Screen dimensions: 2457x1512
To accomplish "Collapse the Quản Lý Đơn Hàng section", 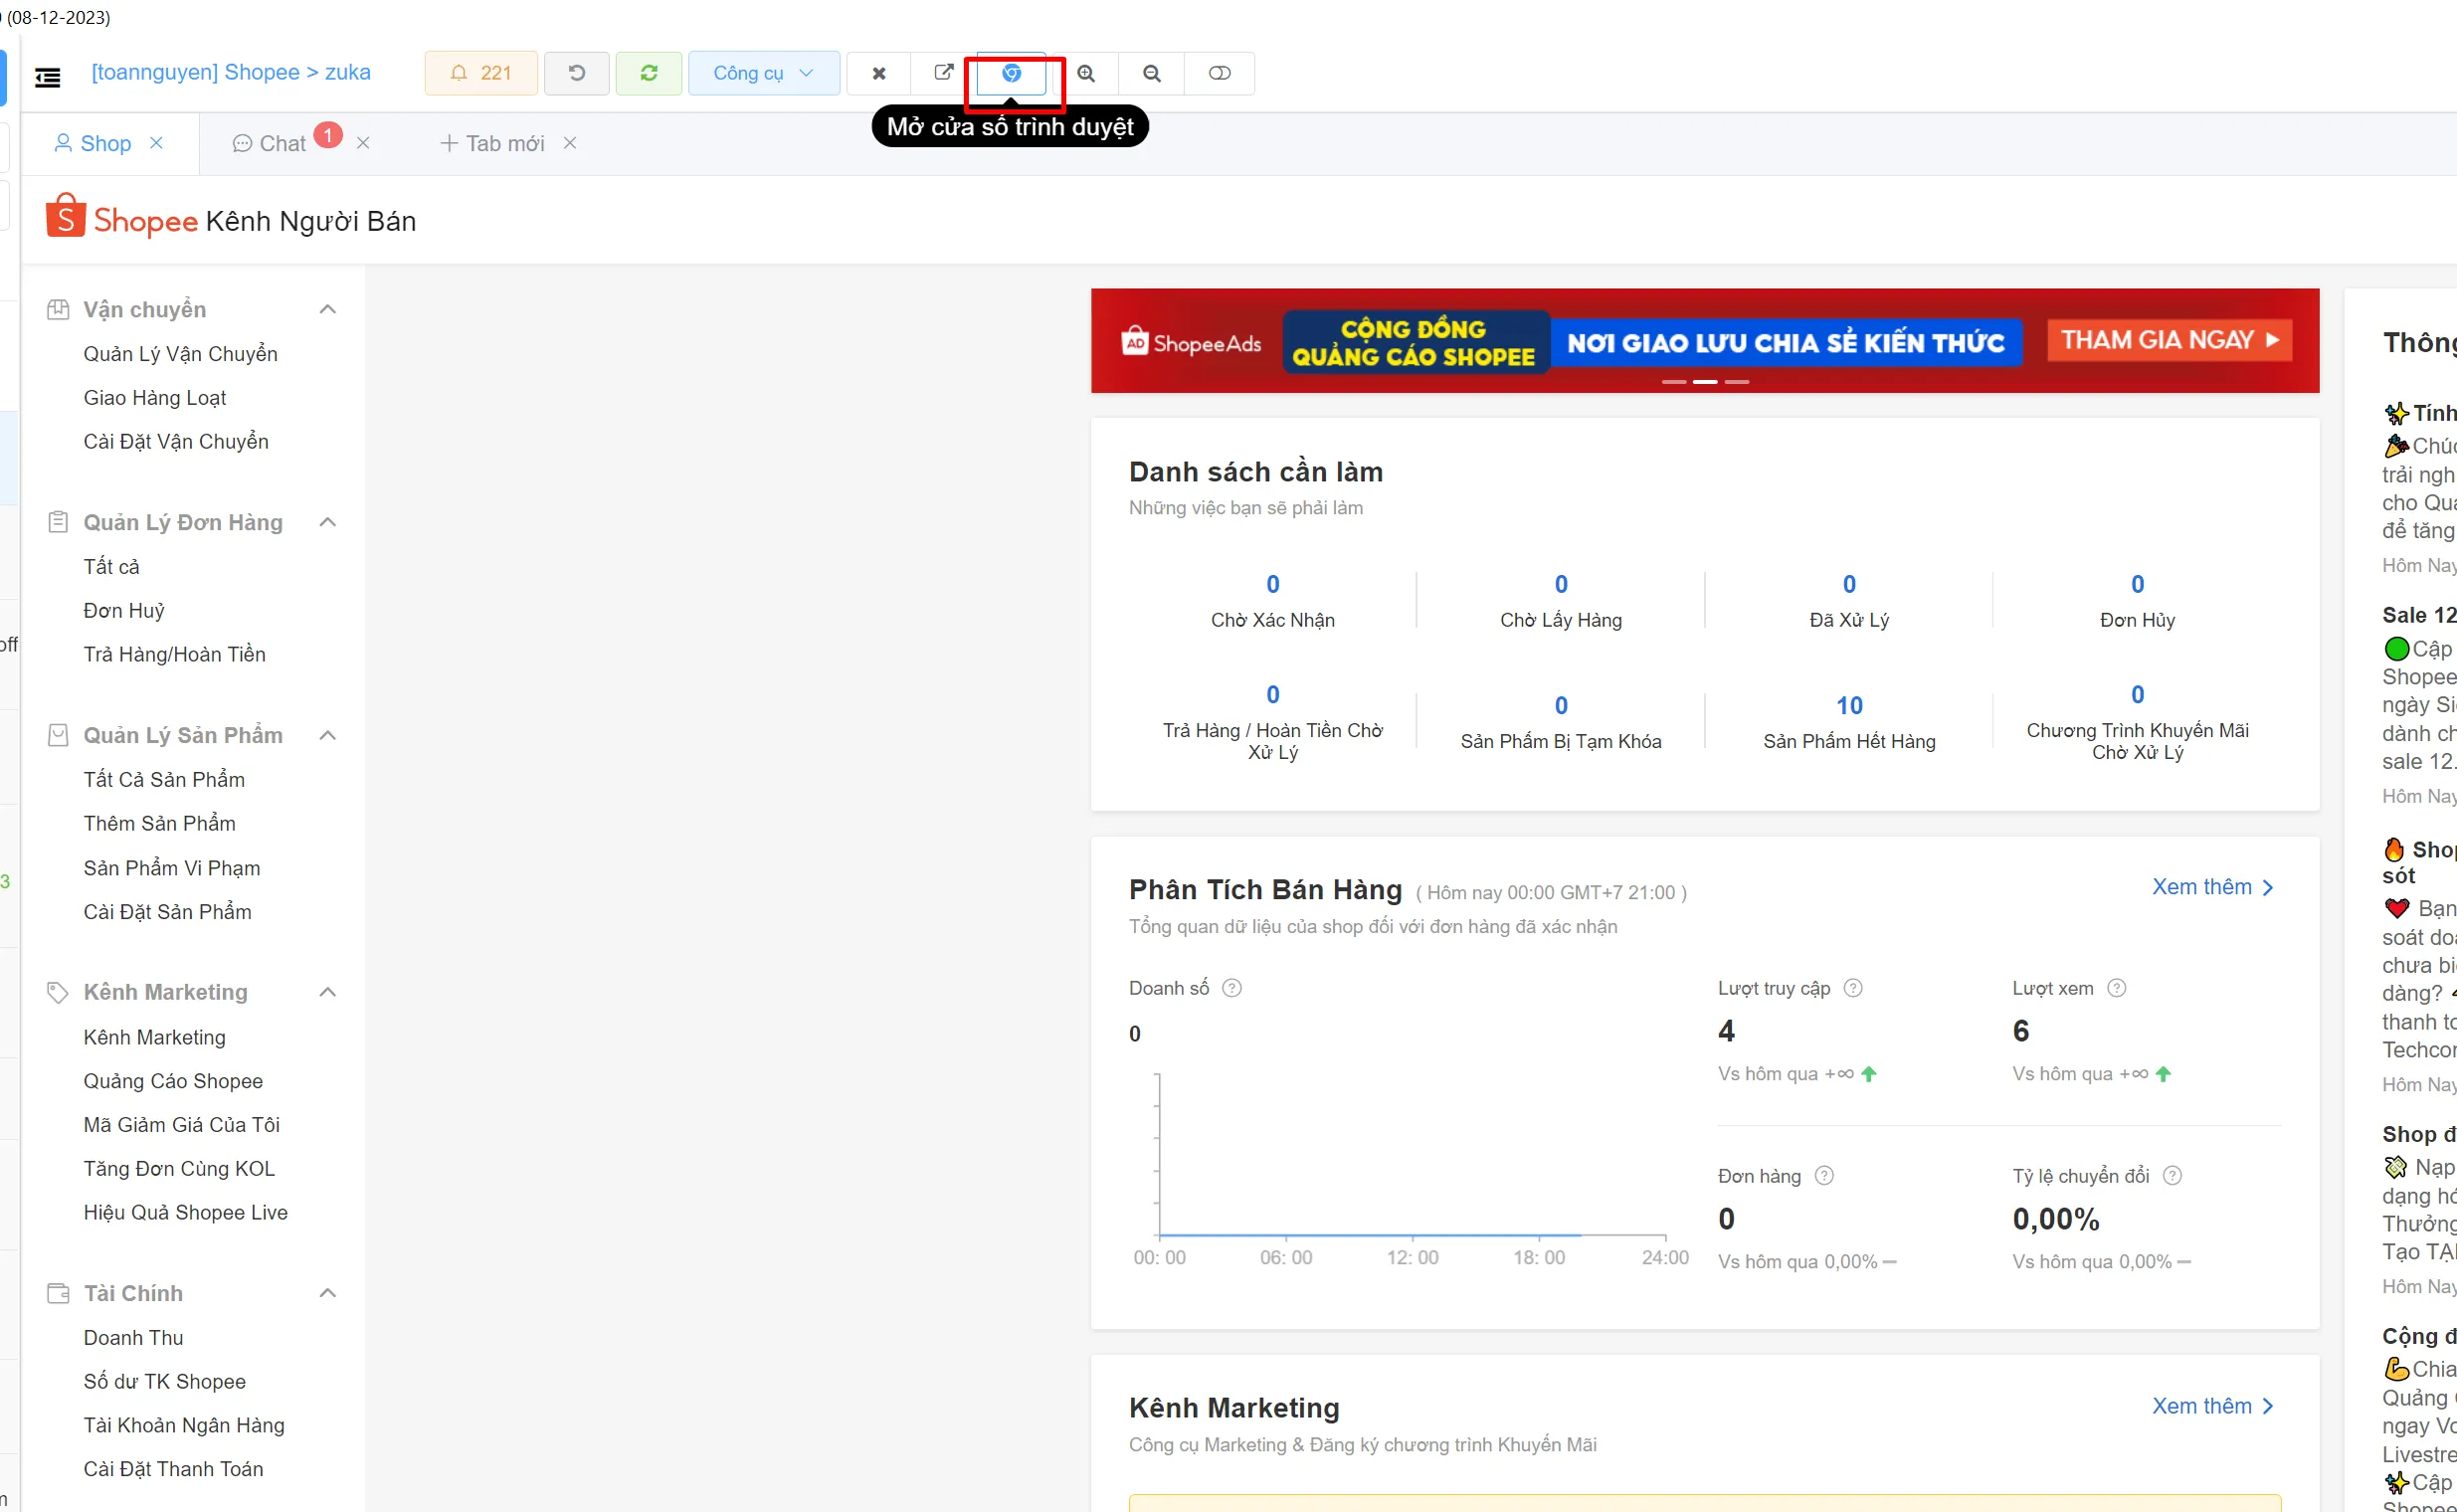I will [327, 522].
